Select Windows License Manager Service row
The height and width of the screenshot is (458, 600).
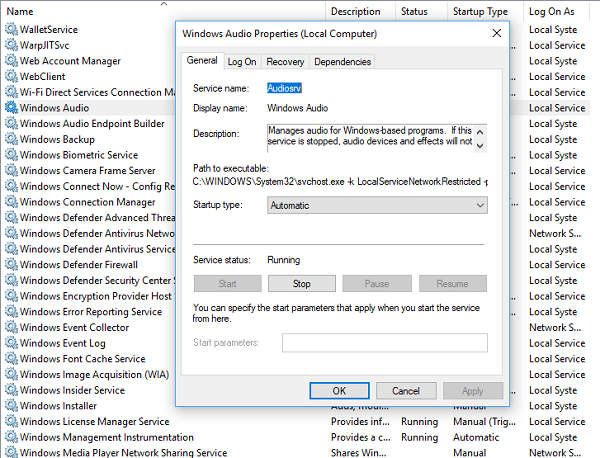[x=95, y=422]
